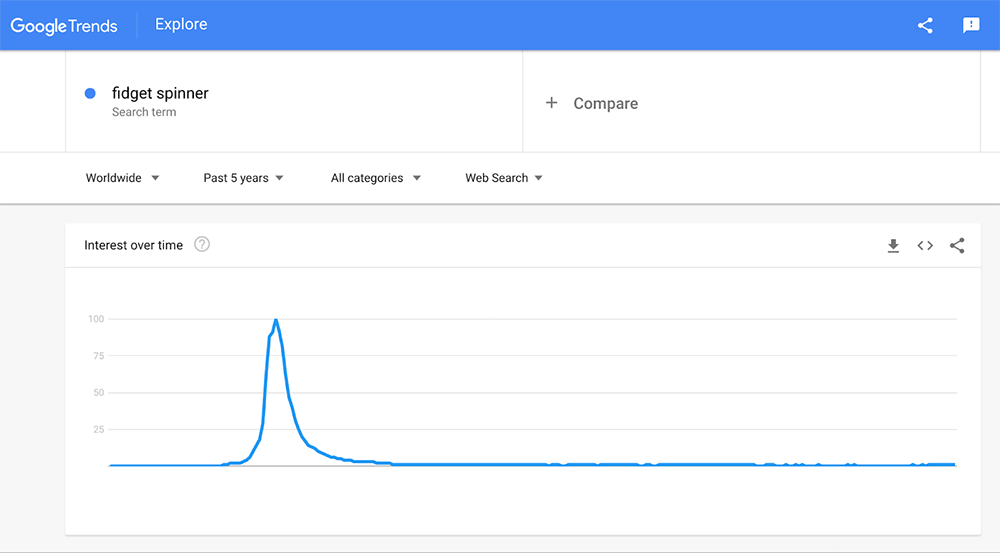
Task: Open the Past 5 years dropdown
Action: point(243,178)
